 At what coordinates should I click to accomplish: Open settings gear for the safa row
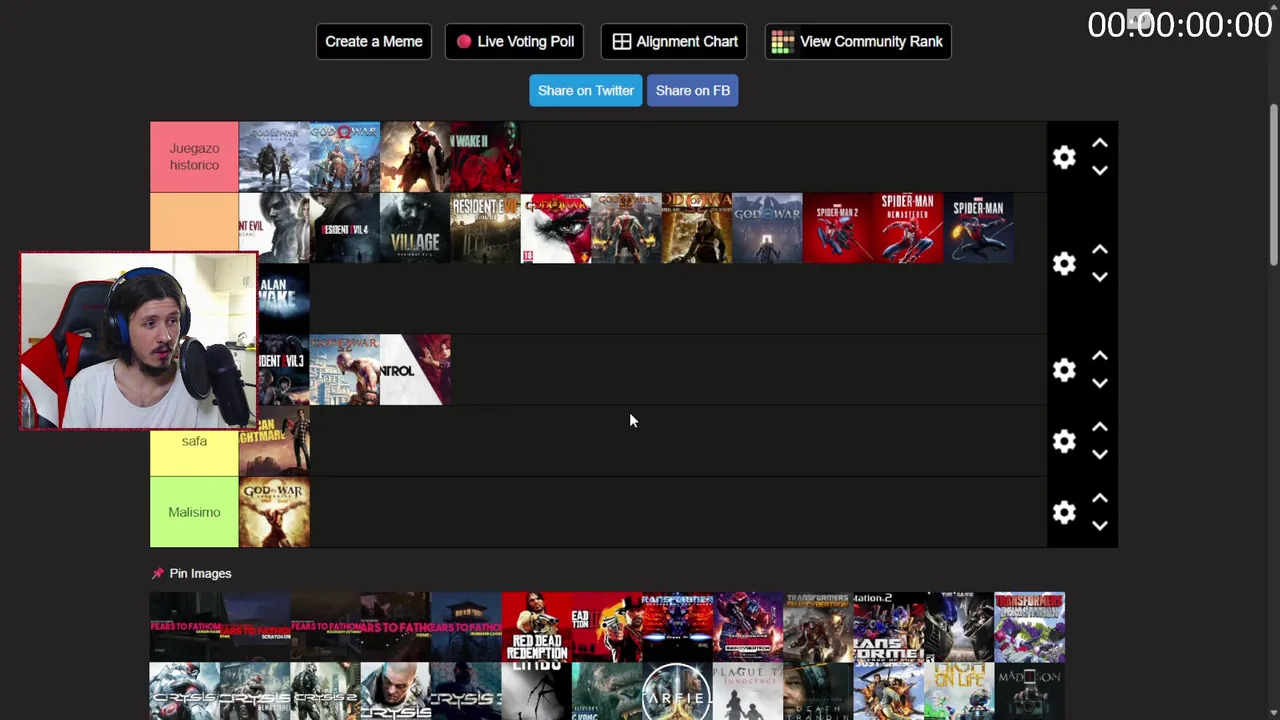click(1064, 441)
